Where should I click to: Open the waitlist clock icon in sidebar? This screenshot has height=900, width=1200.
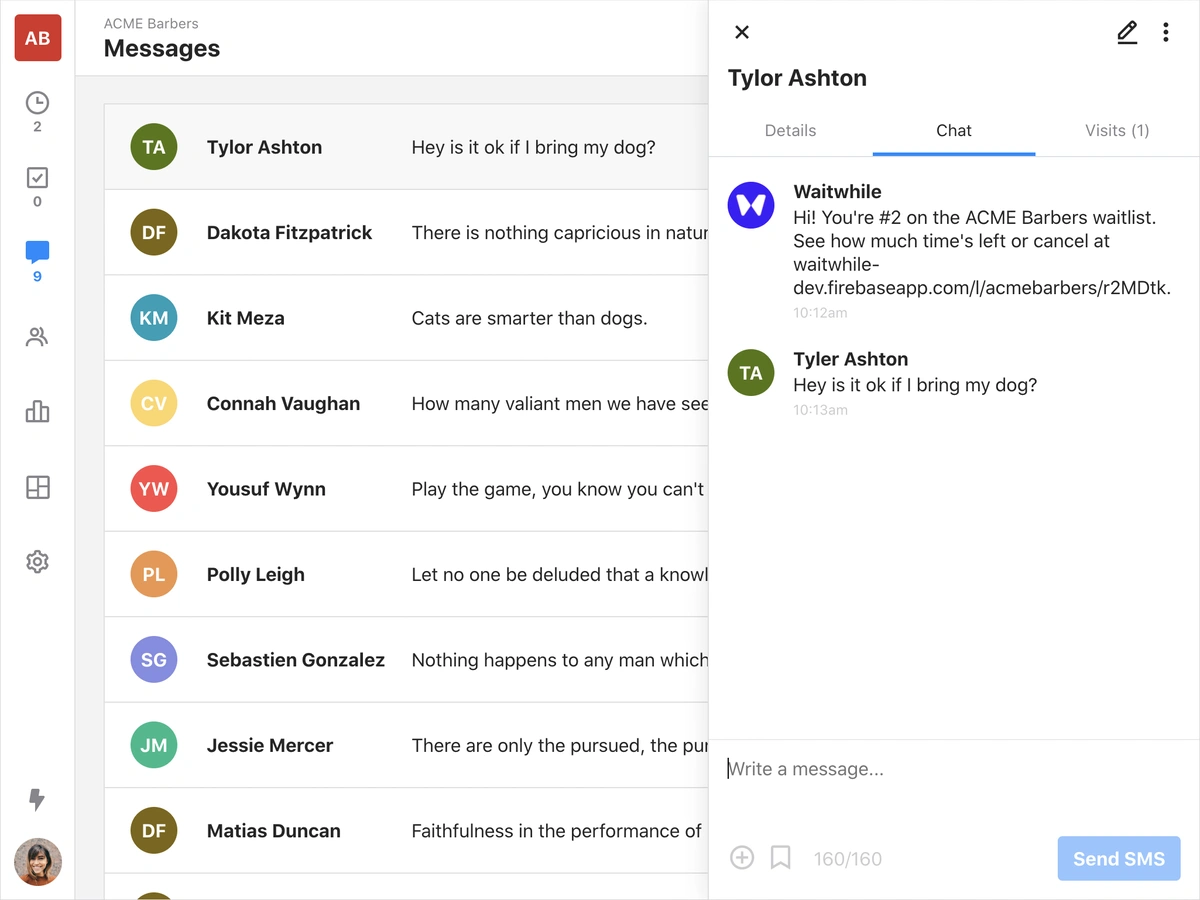tap(37, 103)
